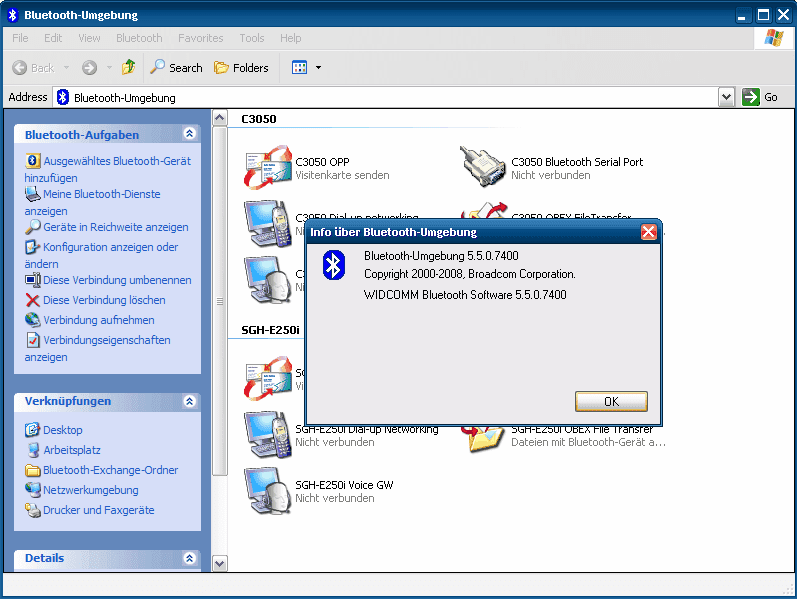The width and height of the screenshot is (797, 599).
Task: Click OK in the info dialog
Action: tap(611, 401)
